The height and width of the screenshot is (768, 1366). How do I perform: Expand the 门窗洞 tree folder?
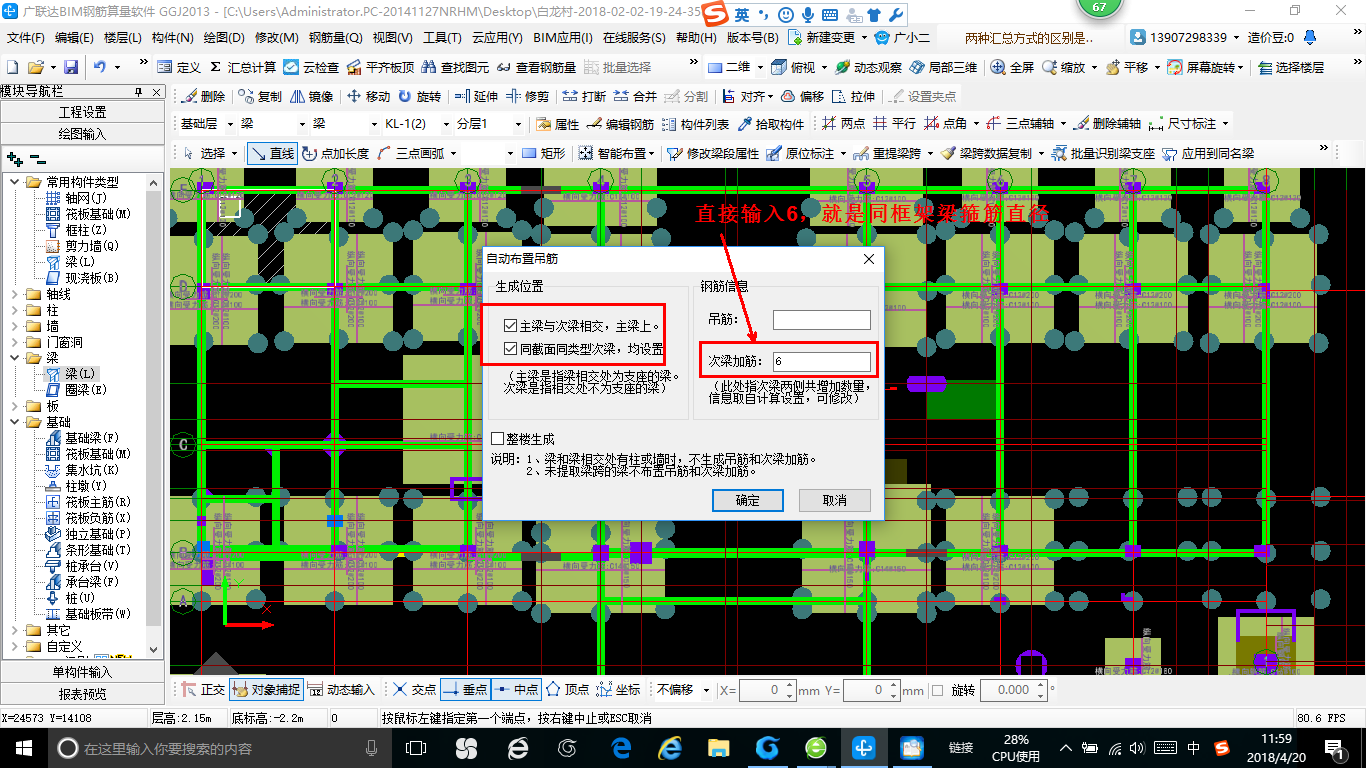click(14, 342)
